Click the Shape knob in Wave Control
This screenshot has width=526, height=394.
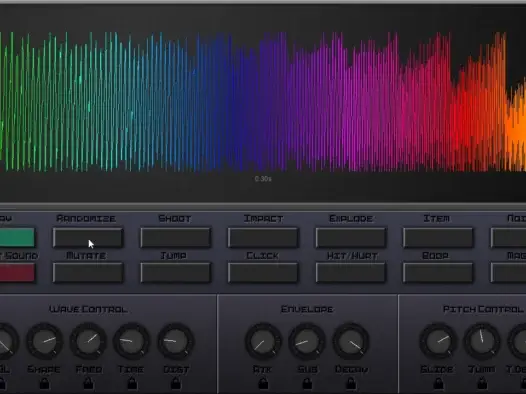(45, 341)
